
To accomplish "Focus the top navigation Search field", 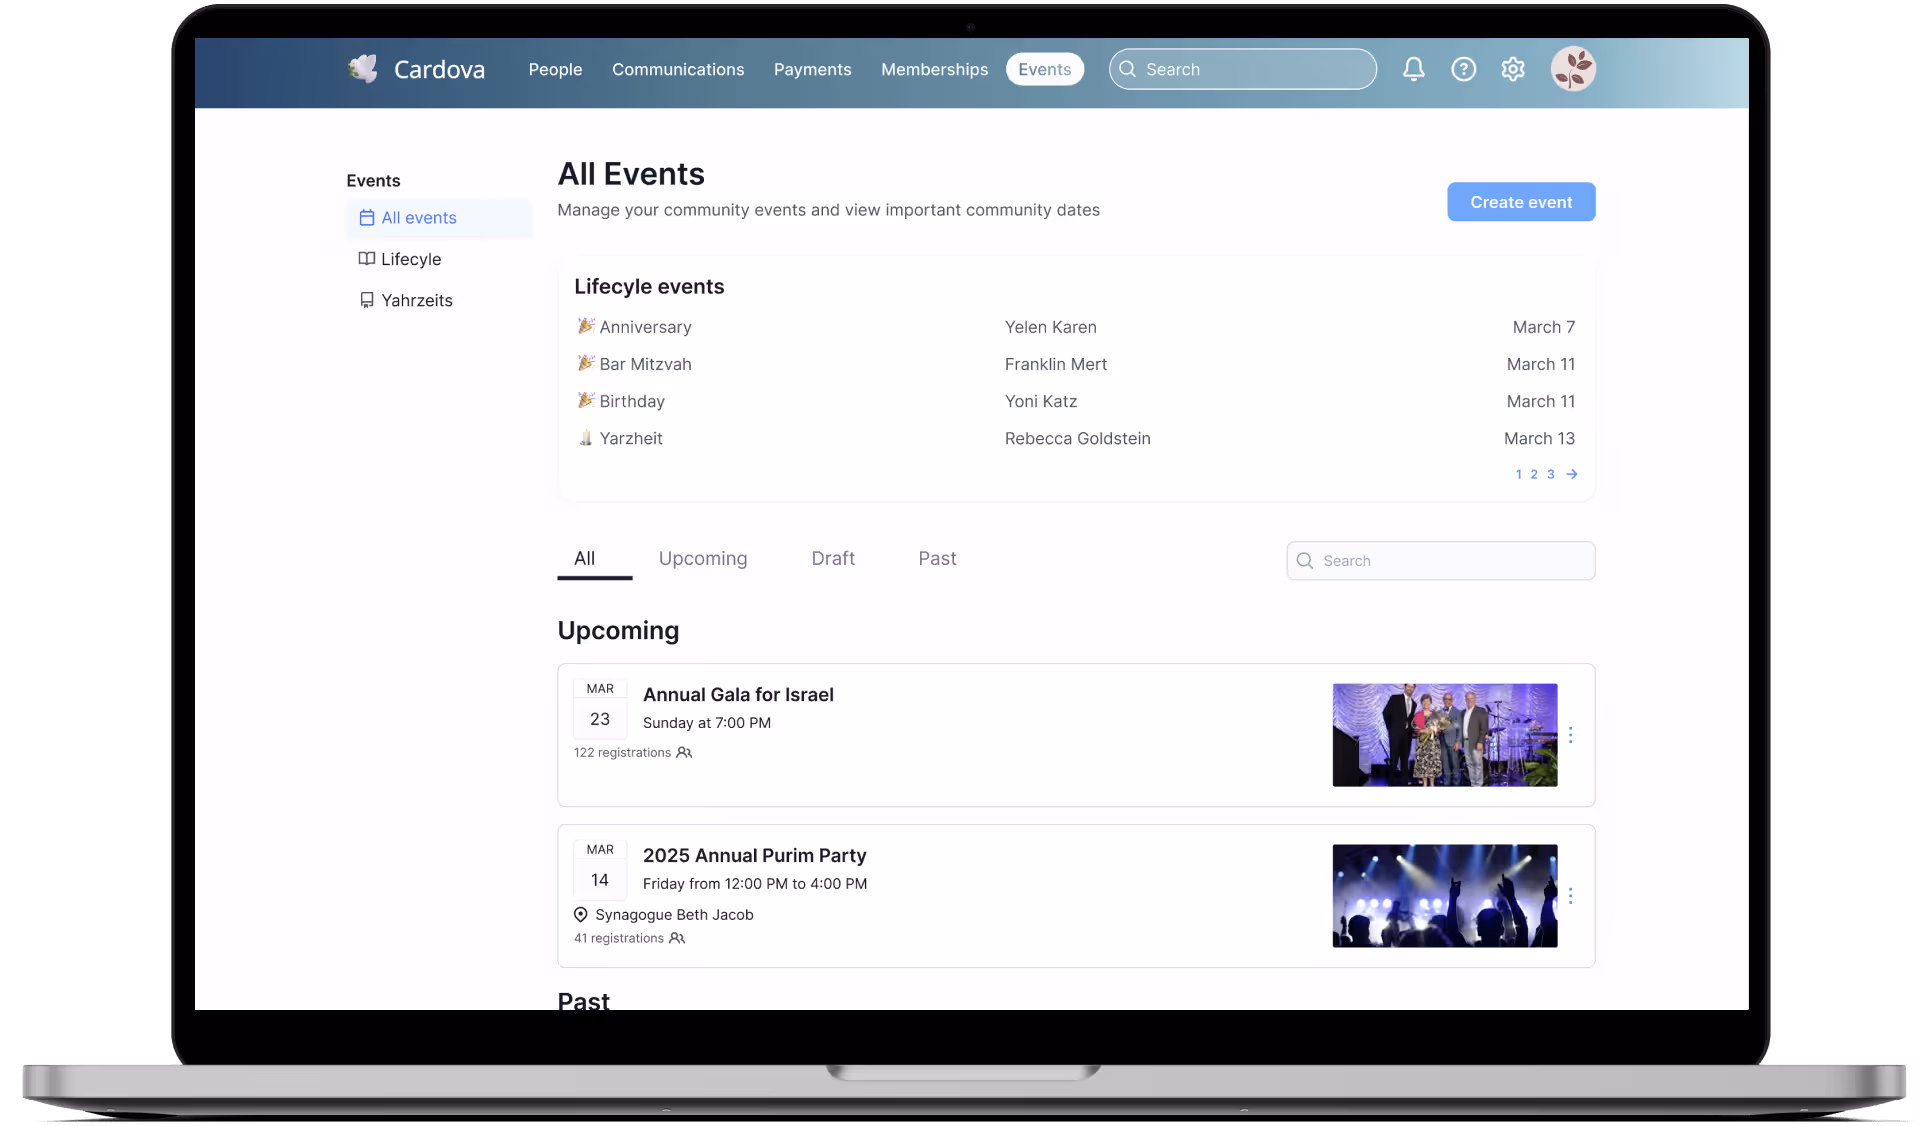I will tap(1242, 69).
